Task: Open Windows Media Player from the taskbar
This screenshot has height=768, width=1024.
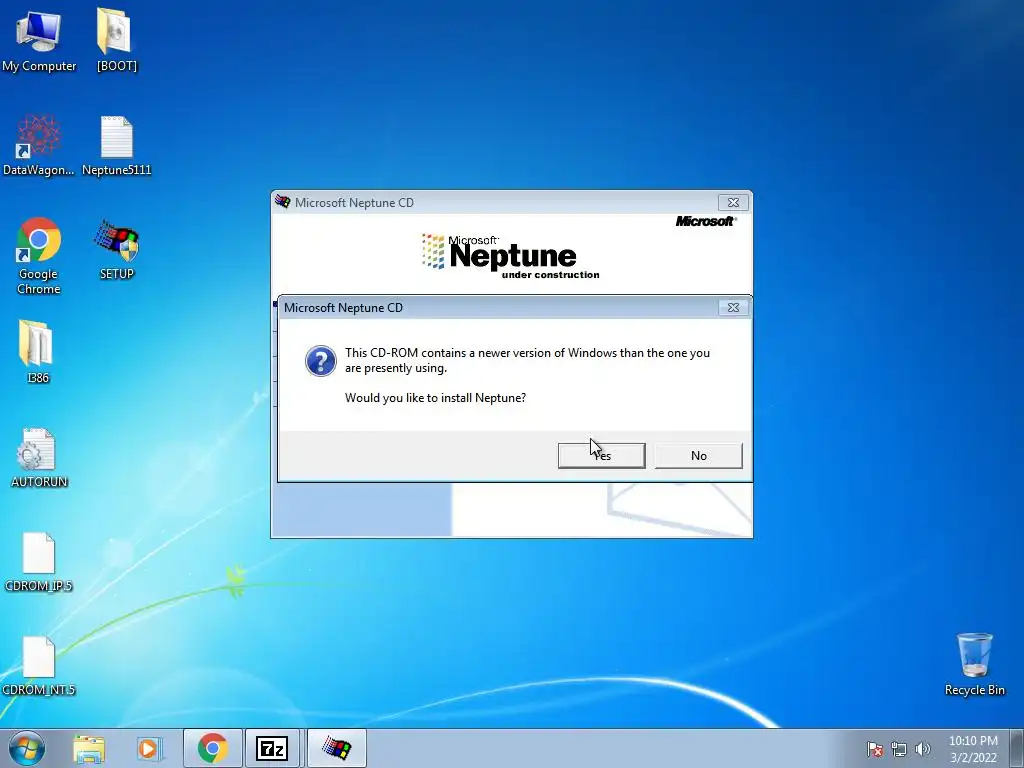Action: [149, 748]
